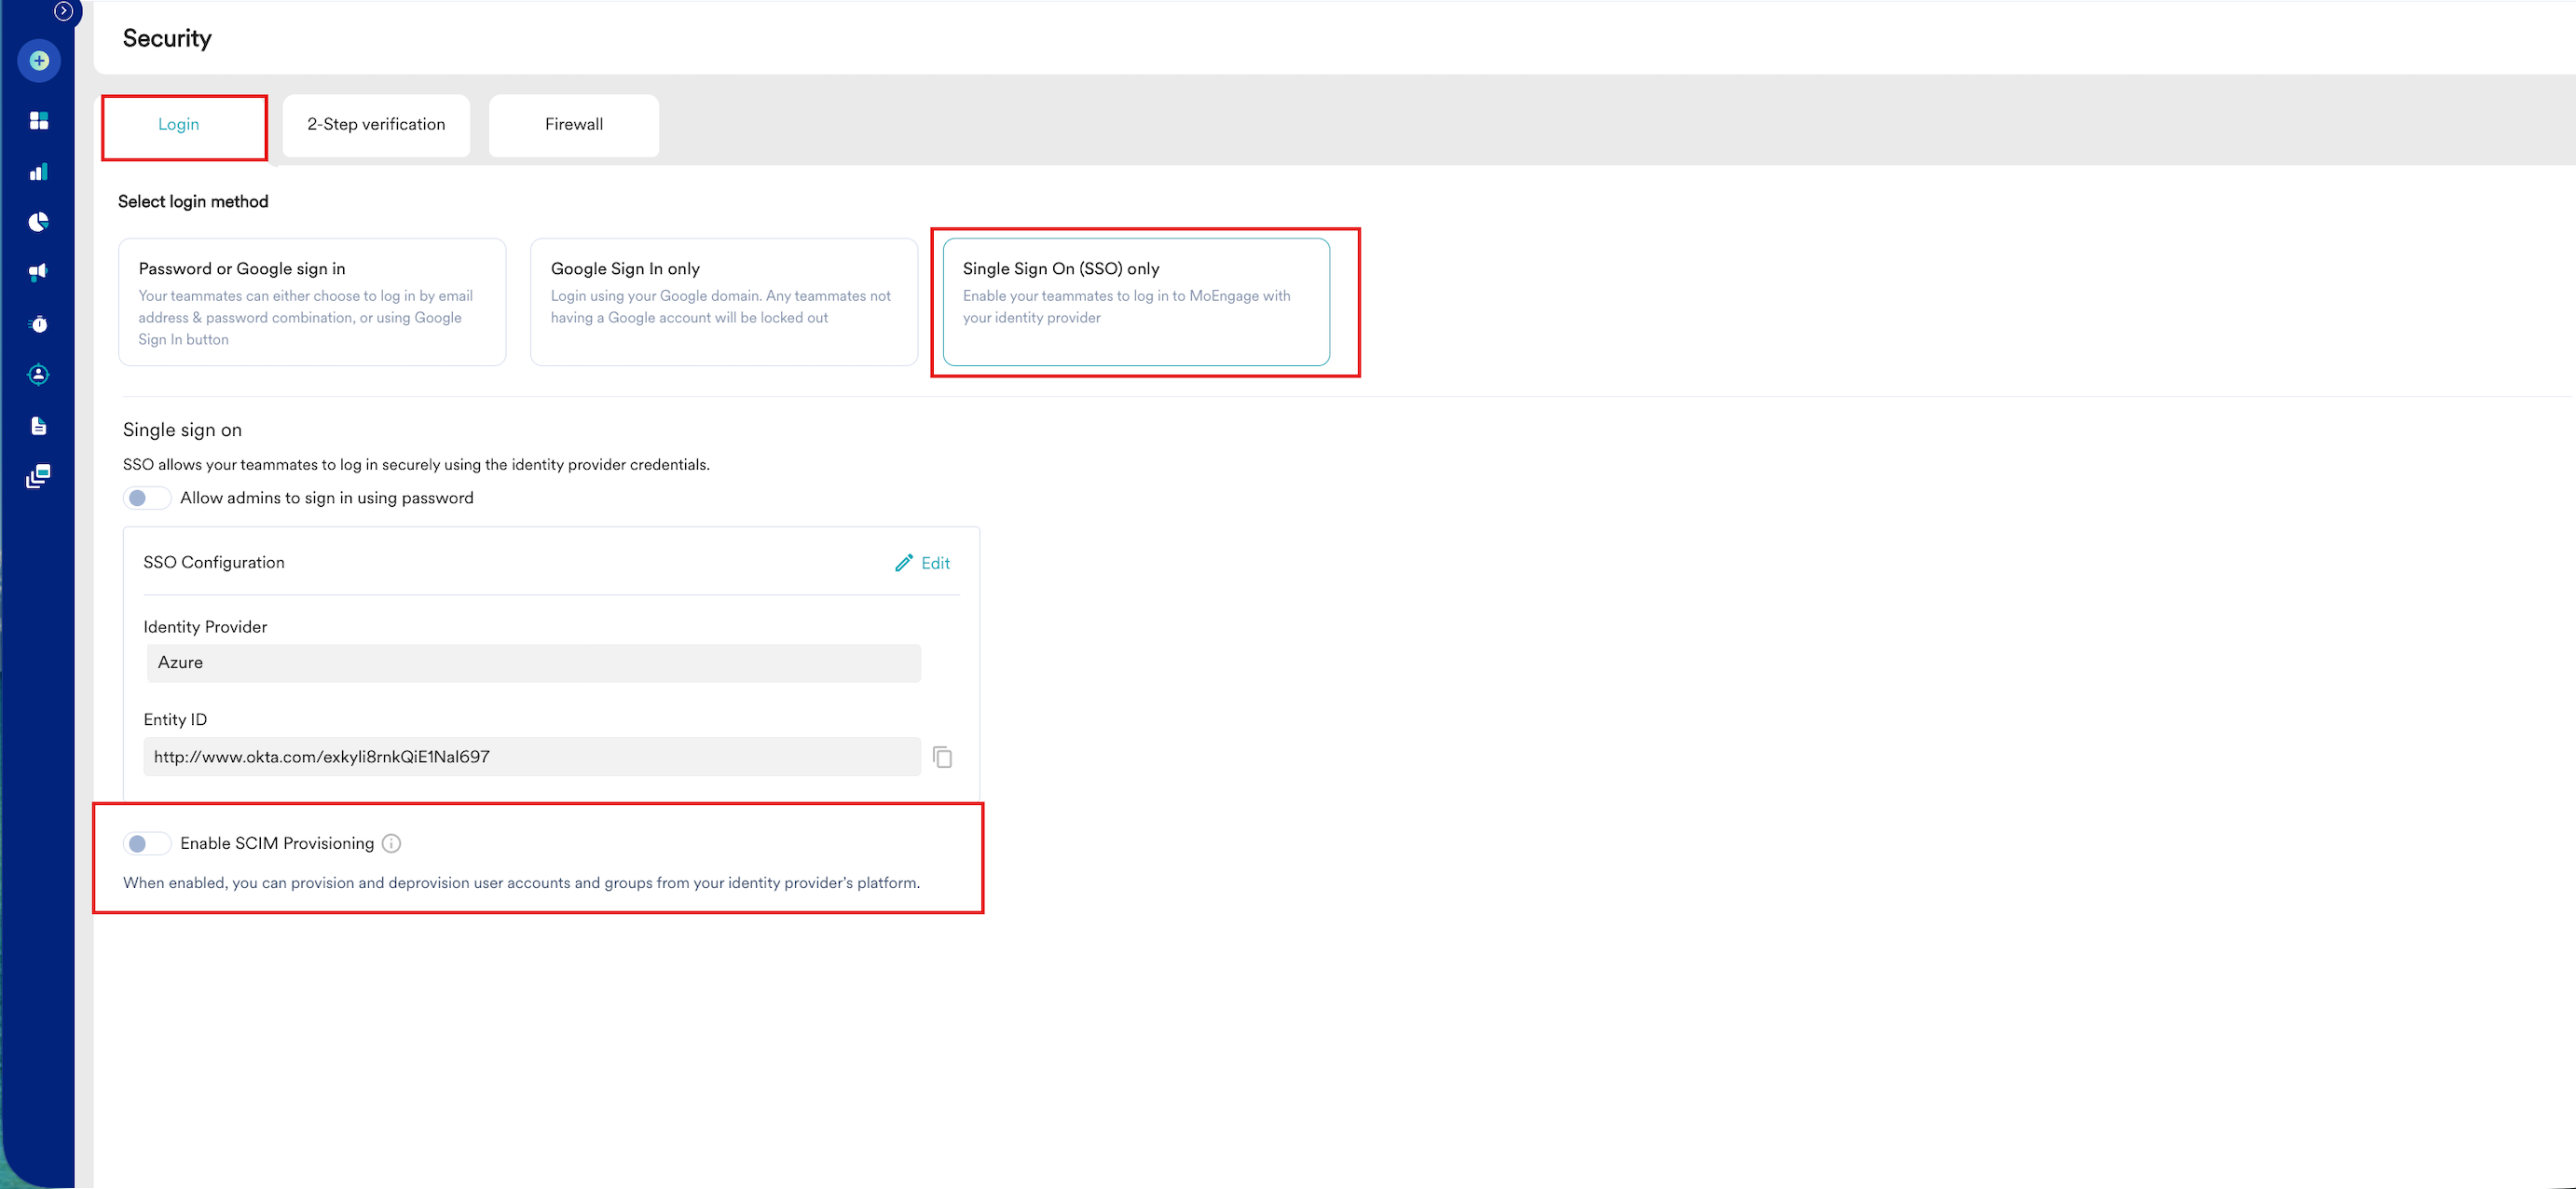Choose Password or Google sign in method

coord(311,301)
